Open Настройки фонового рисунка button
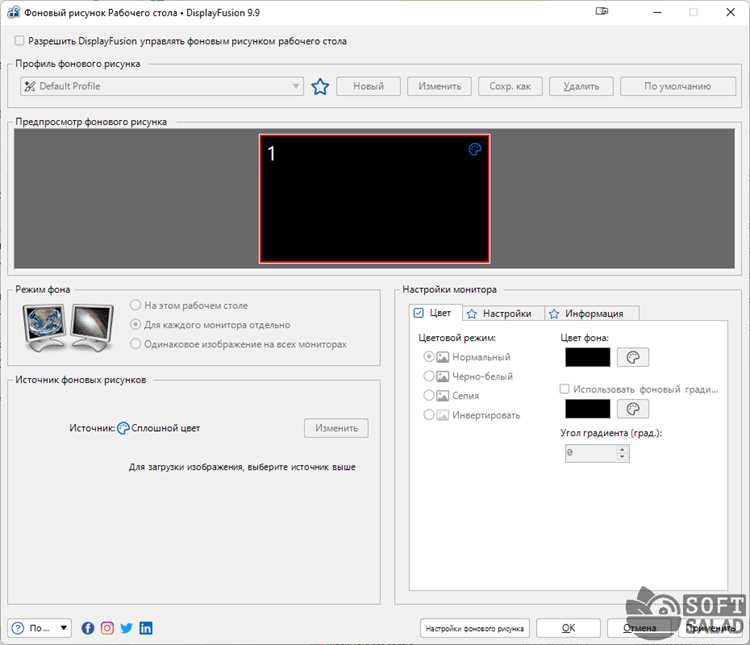 tap(474, 628)
